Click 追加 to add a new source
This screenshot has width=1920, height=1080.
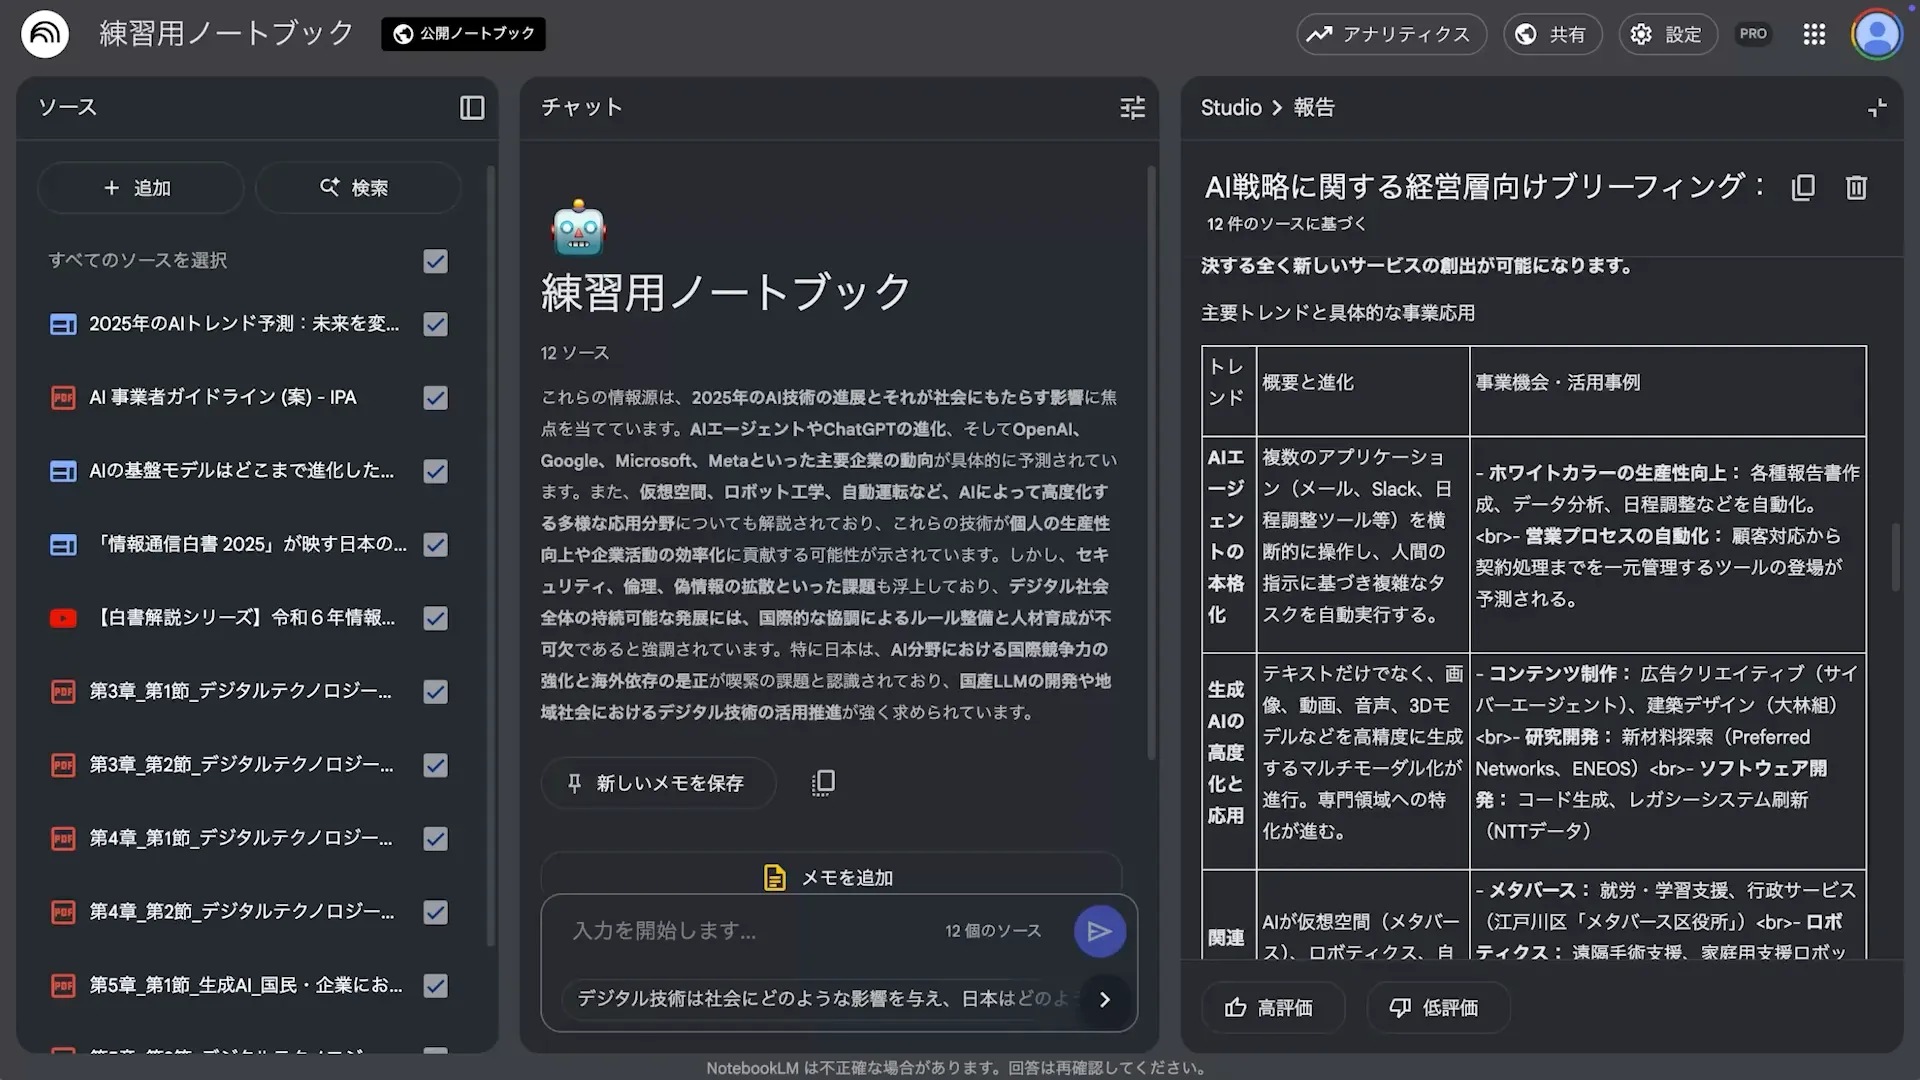(x=140, y=187)
